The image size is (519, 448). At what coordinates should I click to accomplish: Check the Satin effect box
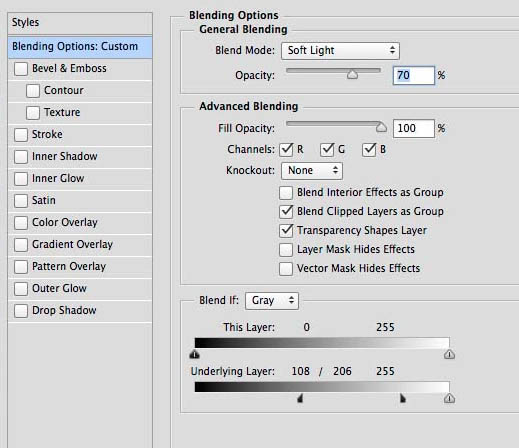(x=21, y=201)
